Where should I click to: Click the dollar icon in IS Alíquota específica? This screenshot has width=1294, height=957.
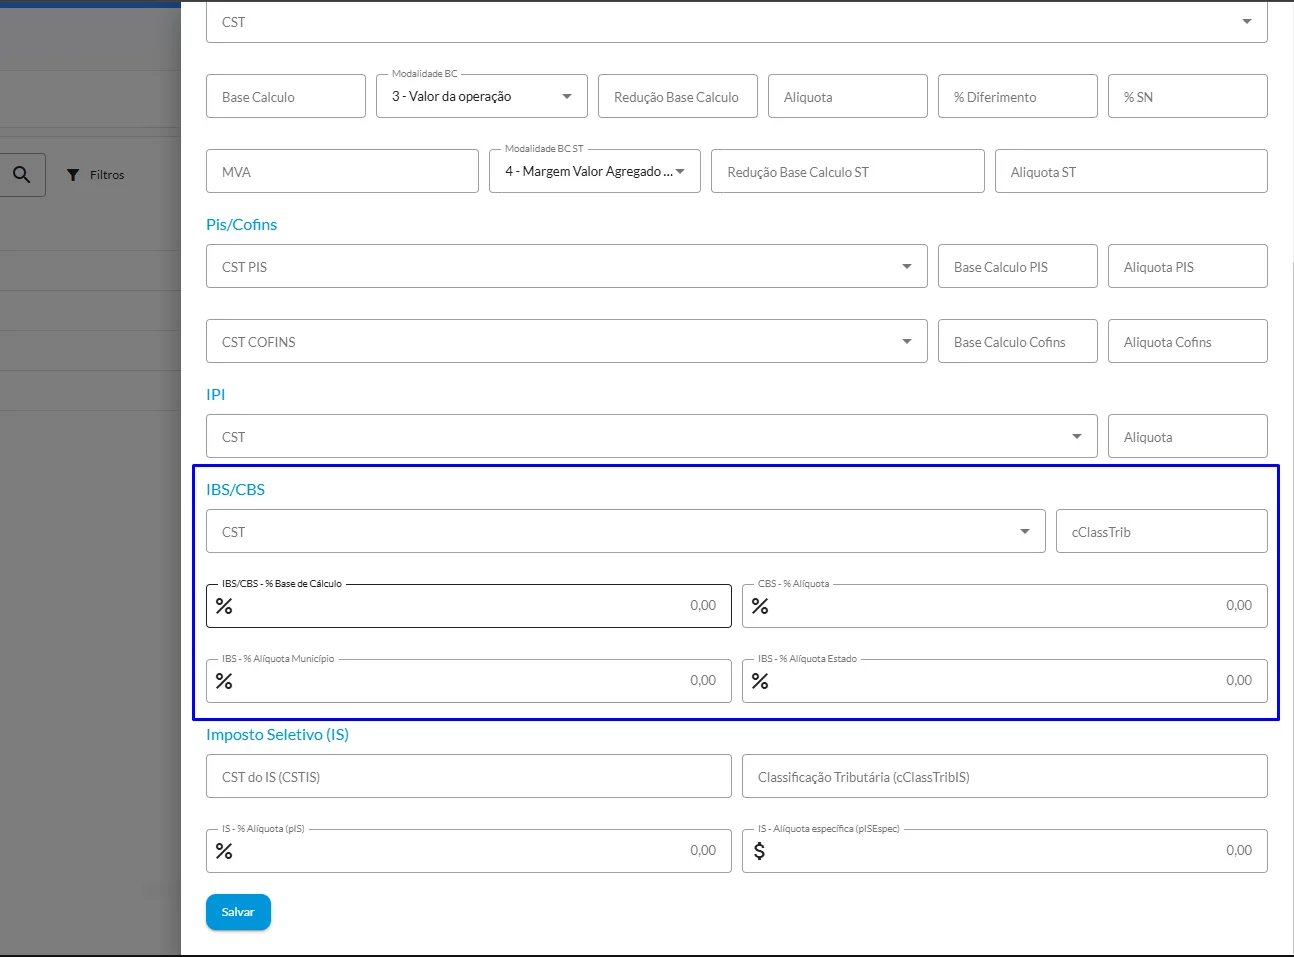(760, 851)
